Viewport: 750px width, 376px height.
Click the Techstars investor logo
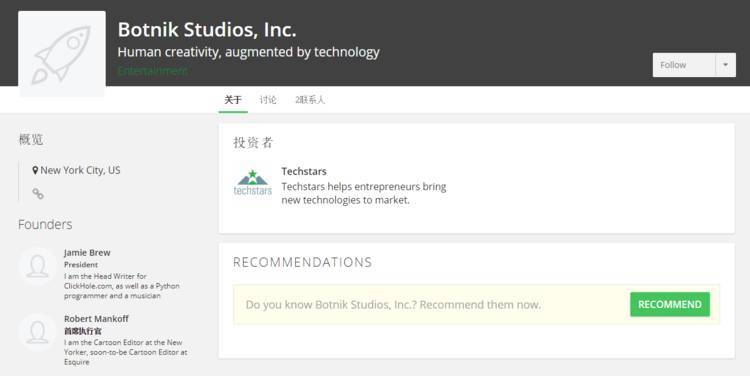click(253, 183)
